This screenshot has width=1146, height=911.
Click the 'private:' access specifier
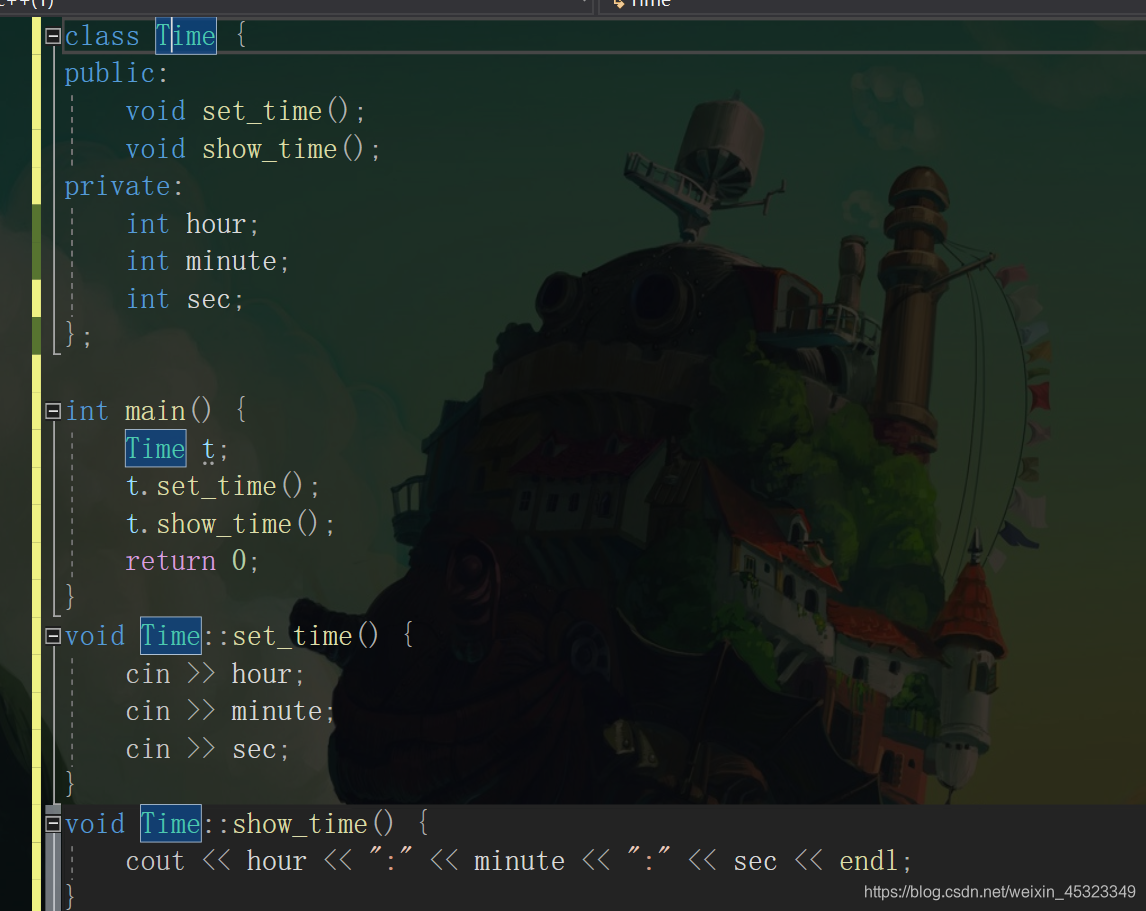pyautogui.click(x=124, y=186)
